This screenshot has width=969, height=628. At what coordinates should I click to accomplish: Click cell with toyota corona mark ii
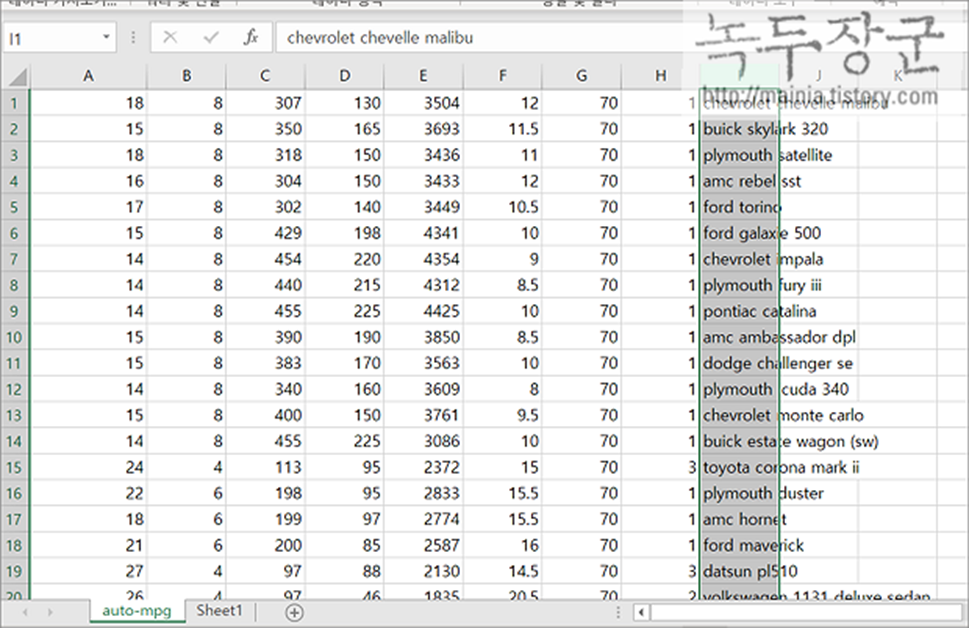click(739, 467)
